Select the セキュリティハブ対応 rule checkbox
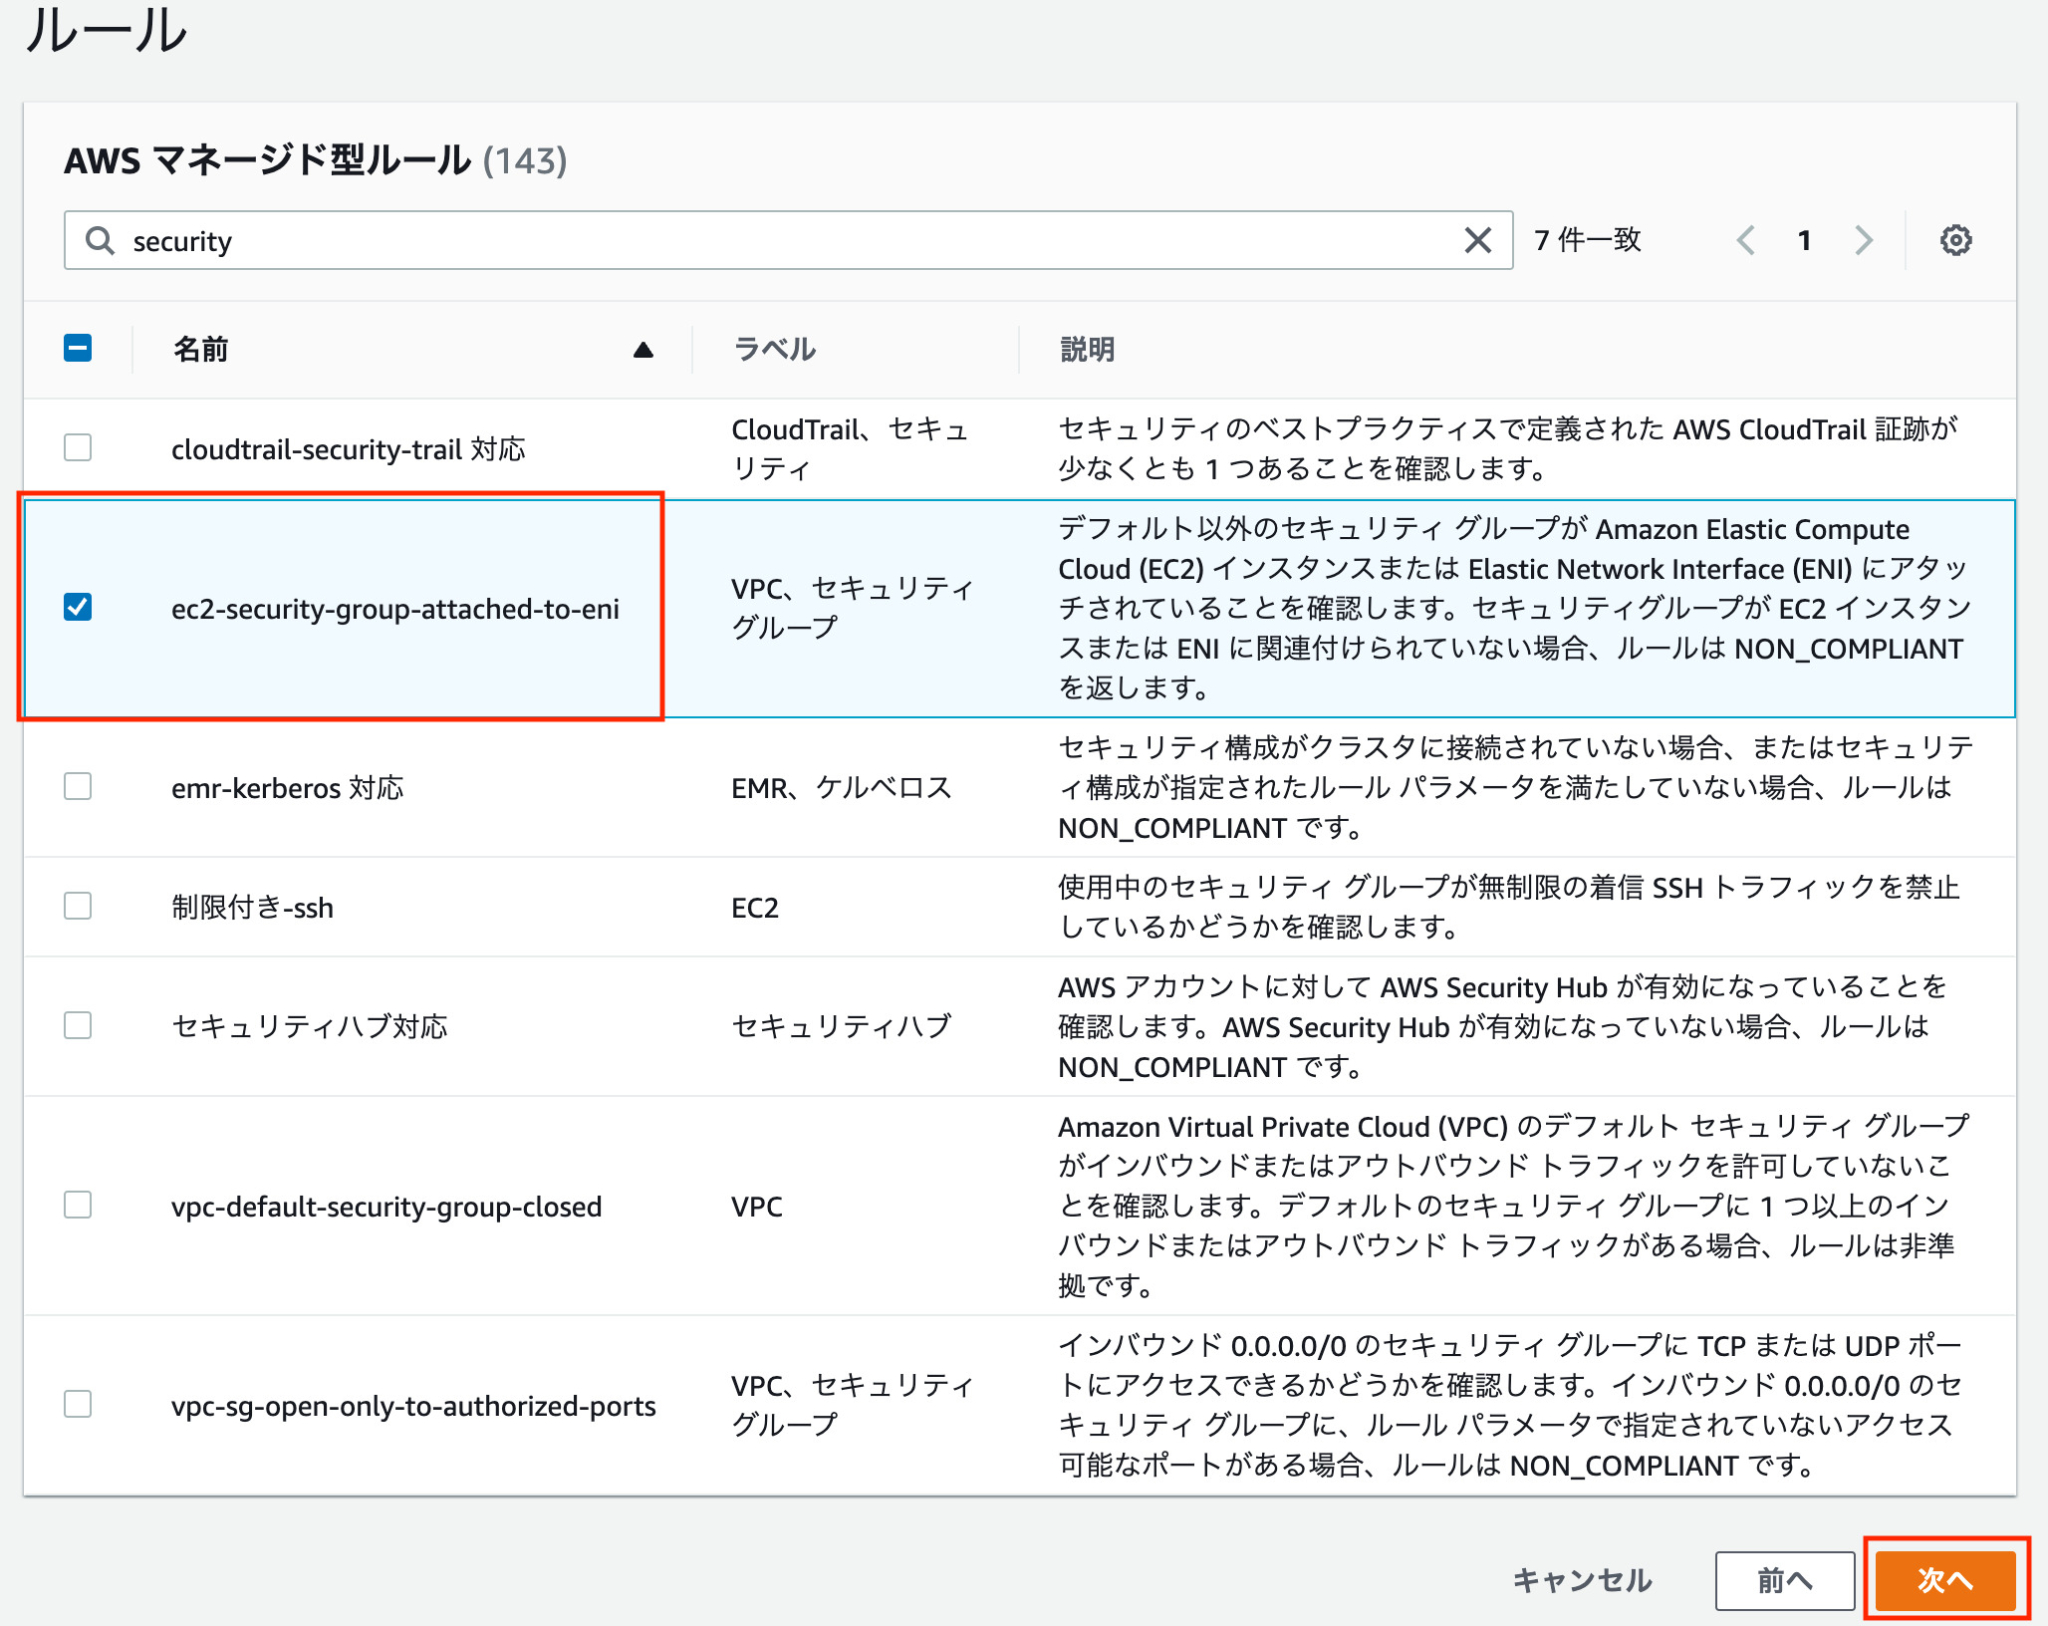 77,1026
